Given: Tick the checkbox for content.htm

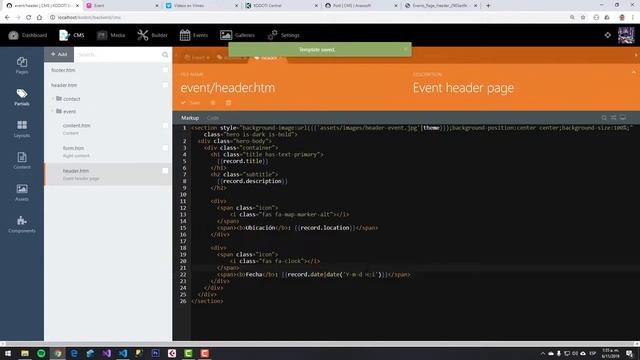Looking at the screenshot, I should click(x=165, y=125).
